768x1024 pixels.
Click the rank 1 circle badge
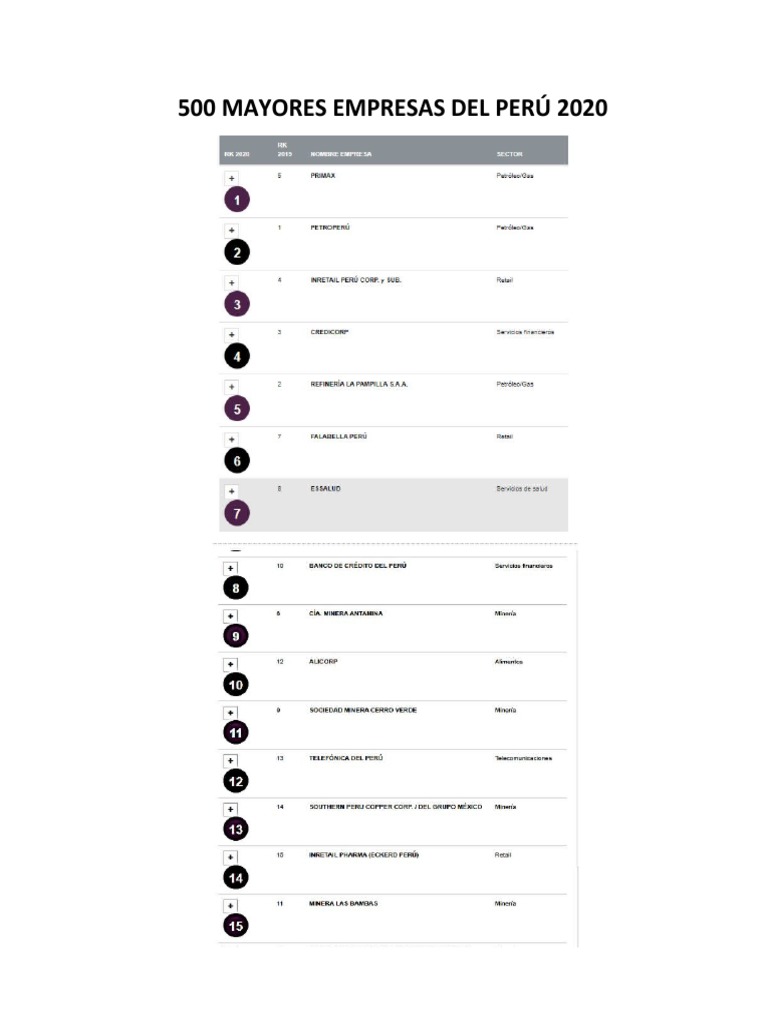(x=237, y=200)
